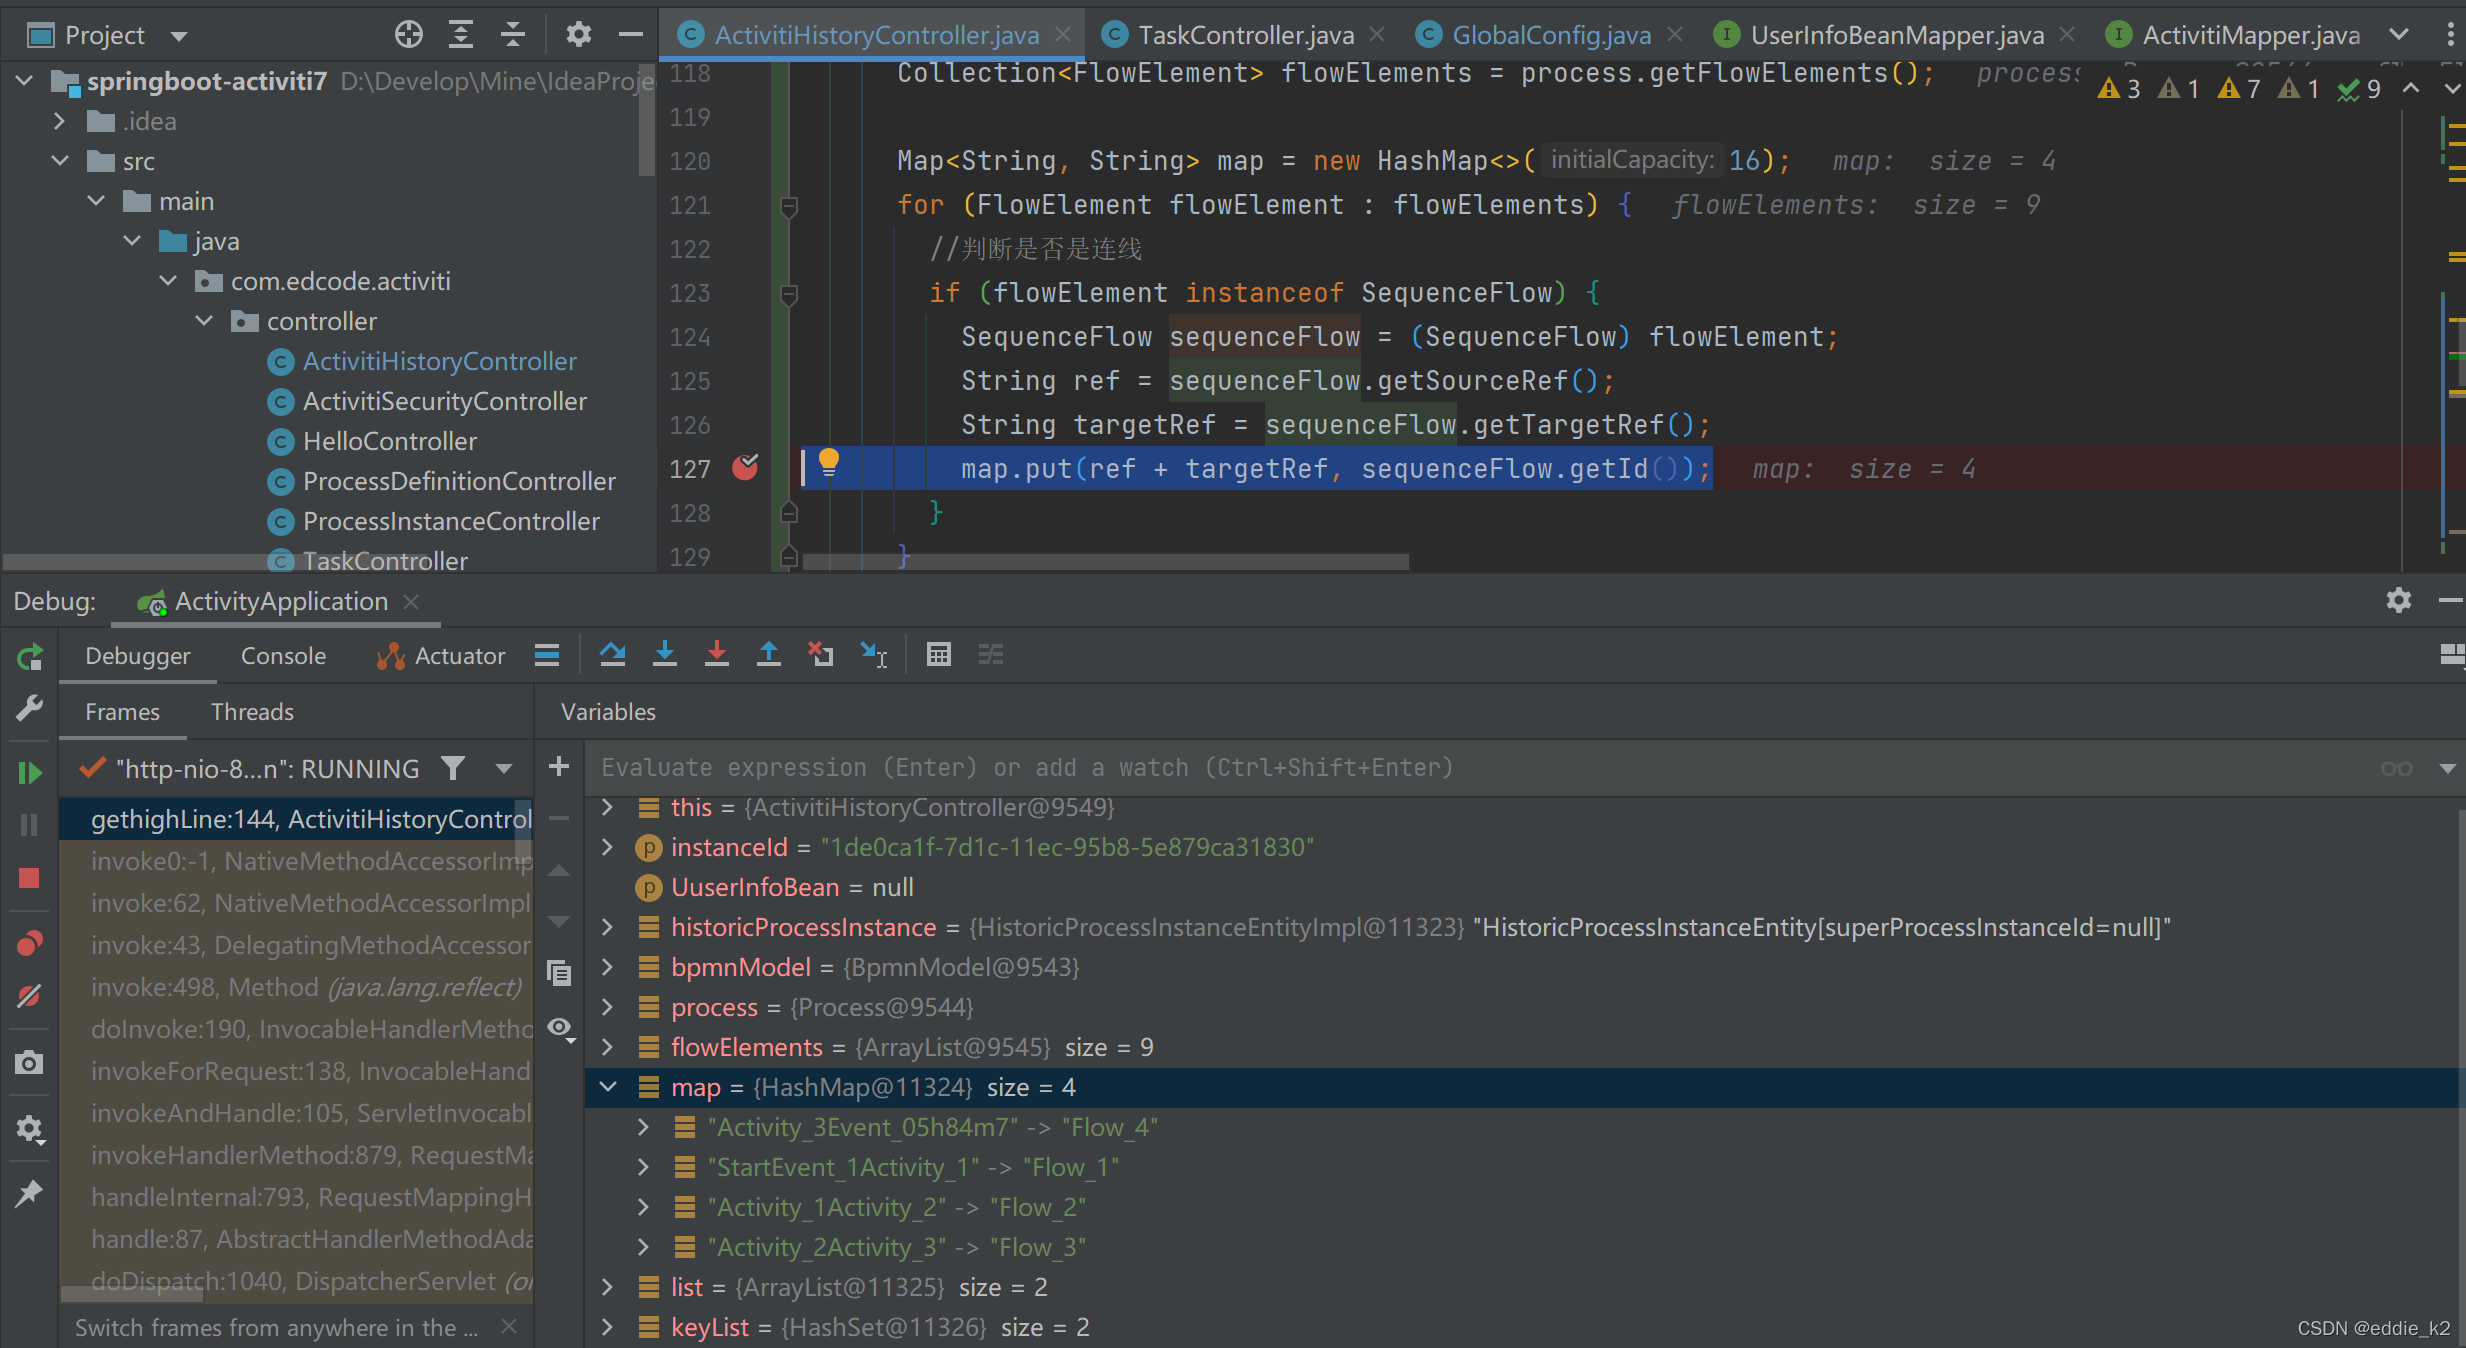Open Evaluate Expression calculator icon
The width and height of the screenshot is (2466, 1348).
938,655
